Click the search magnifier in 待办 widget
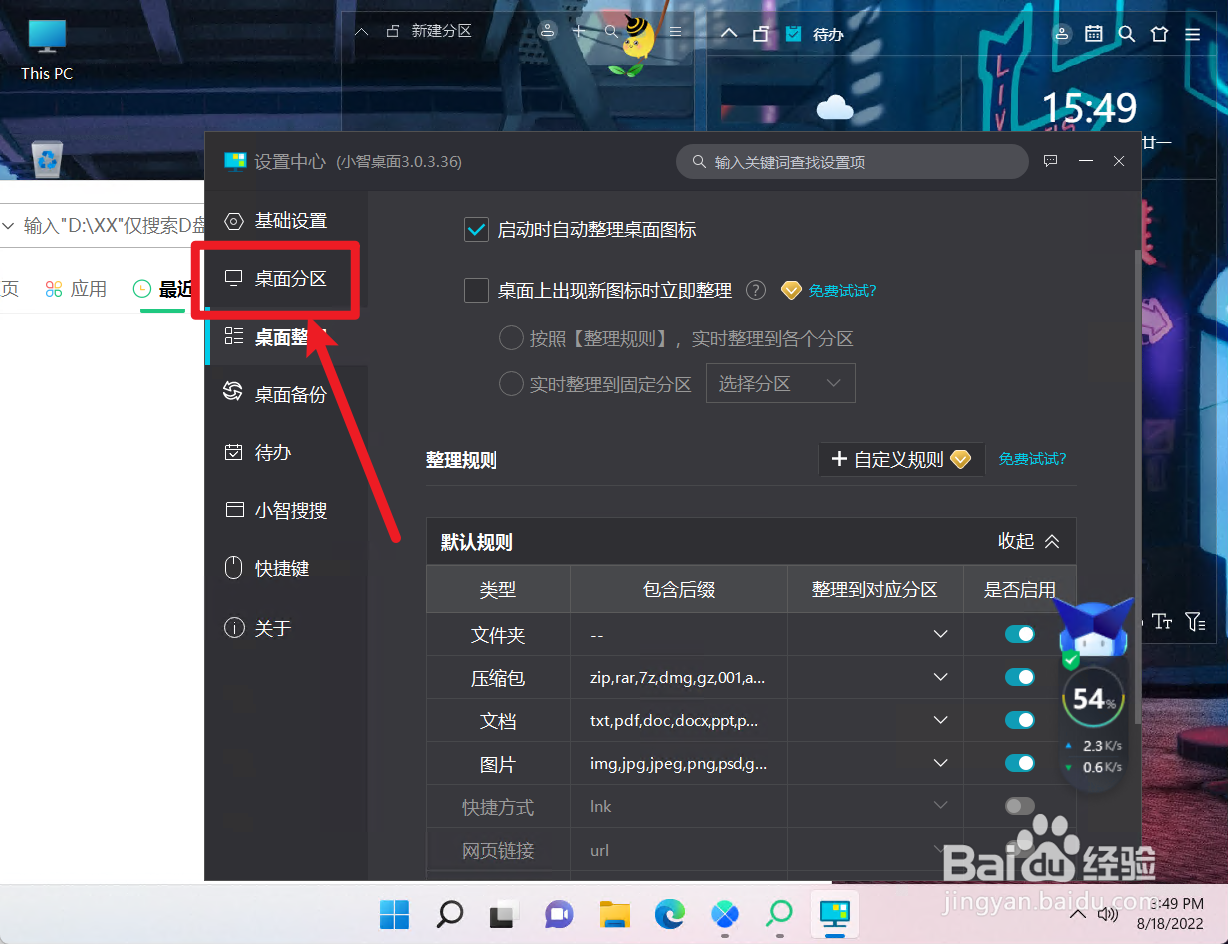The height and width of the screenshot is (944, 1228). pos(1127,34)
